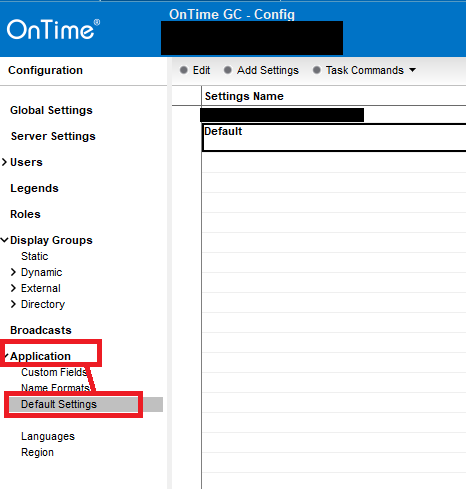Open the Users section
This screenshot has height=489, width=466.
pos(26,162)
